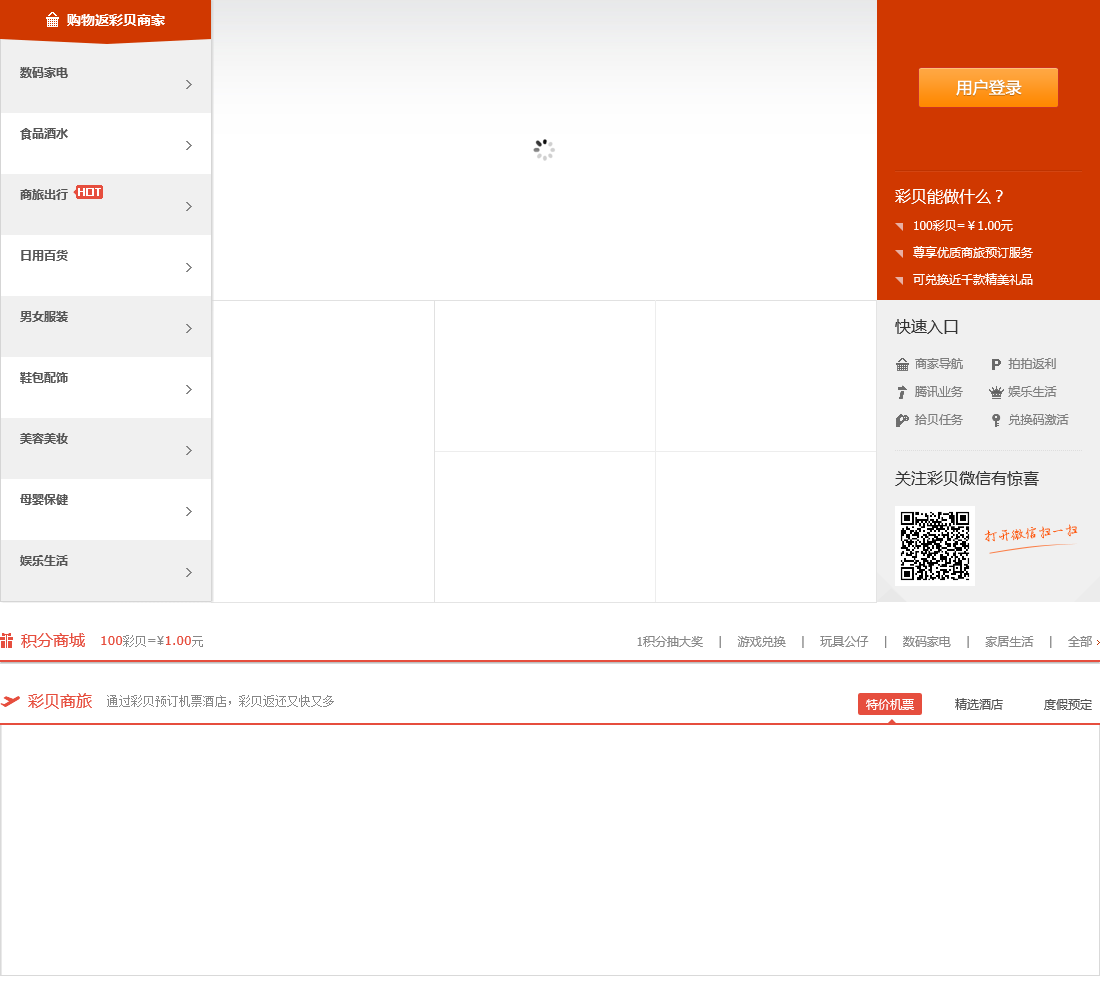Click the 鞋包配饰 category label
Image resolution: width=1100 pixels, height=1000 pixels.
(x=43, y=378)
